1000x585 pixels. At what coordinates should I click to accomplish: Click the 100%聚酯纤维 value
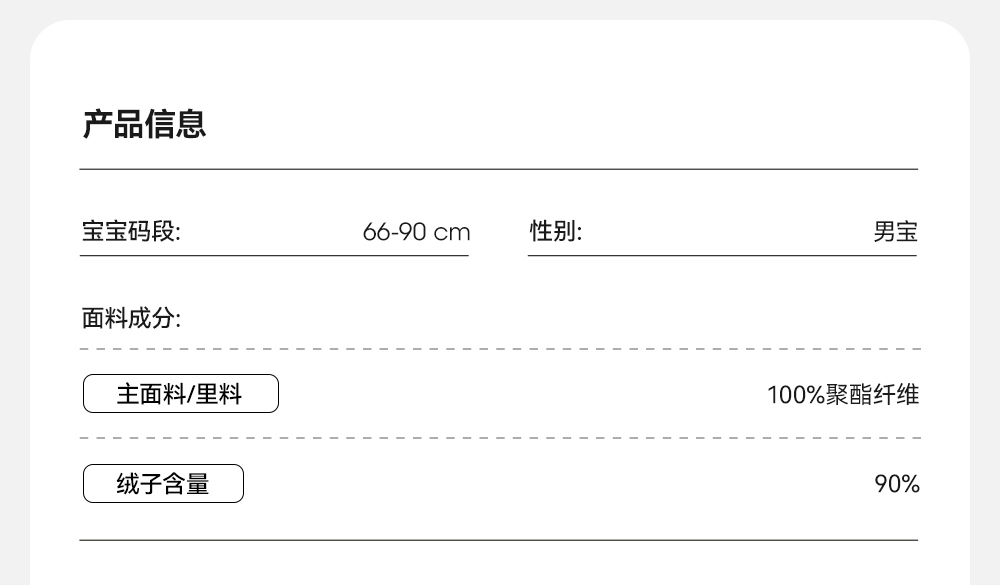coord(842,394)
